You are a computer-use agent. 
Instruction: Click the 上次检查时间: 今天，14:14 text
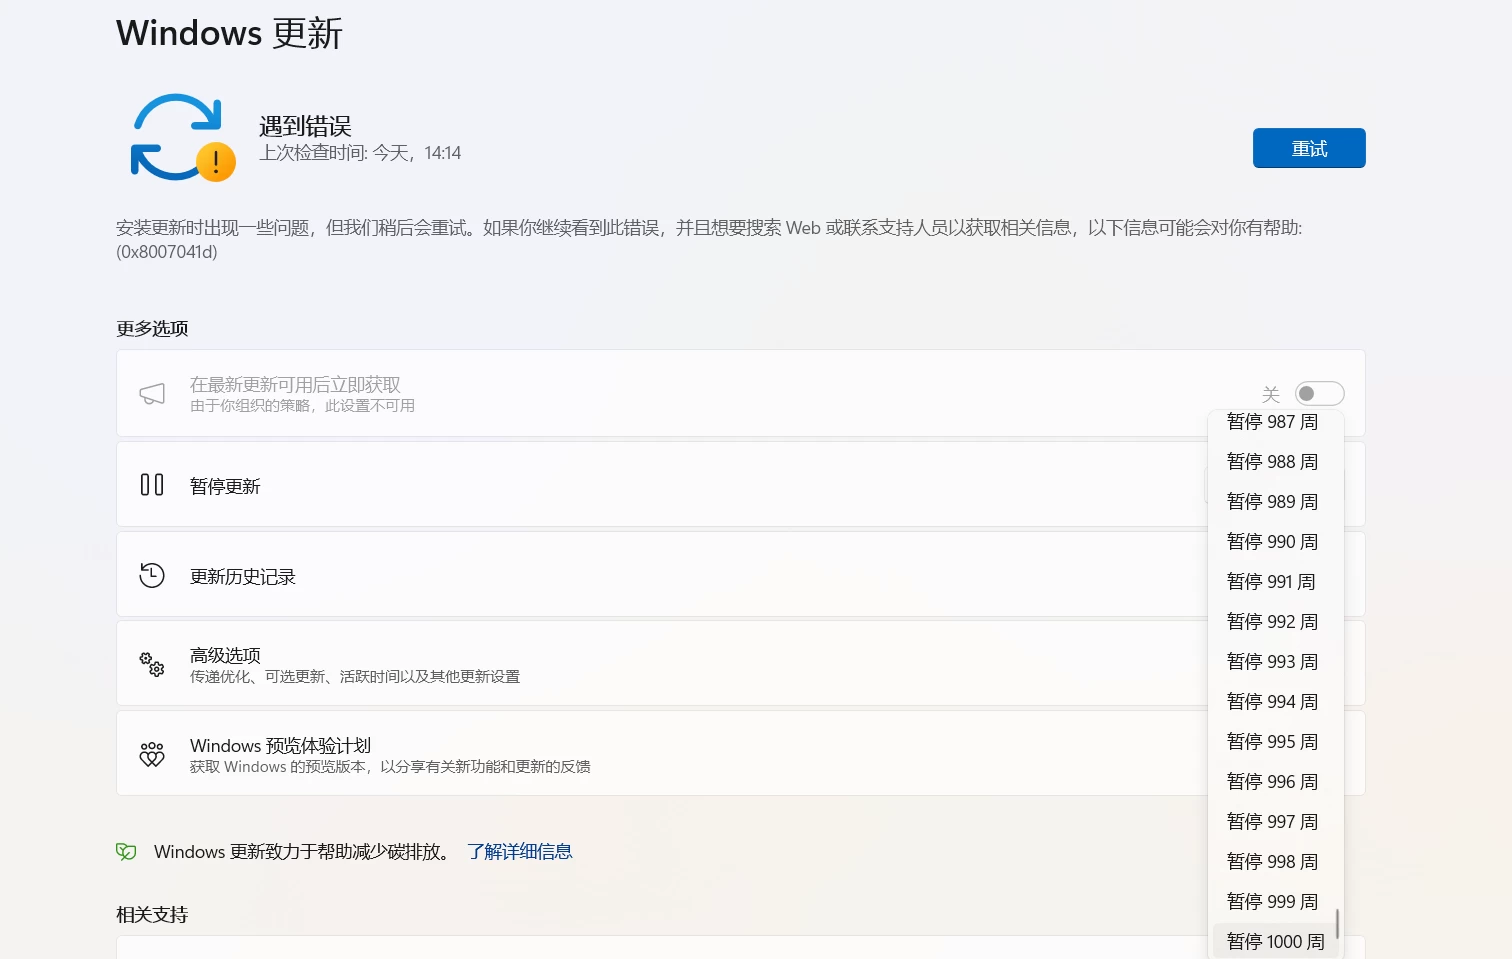pyautogui.click(x=360, y=153)
